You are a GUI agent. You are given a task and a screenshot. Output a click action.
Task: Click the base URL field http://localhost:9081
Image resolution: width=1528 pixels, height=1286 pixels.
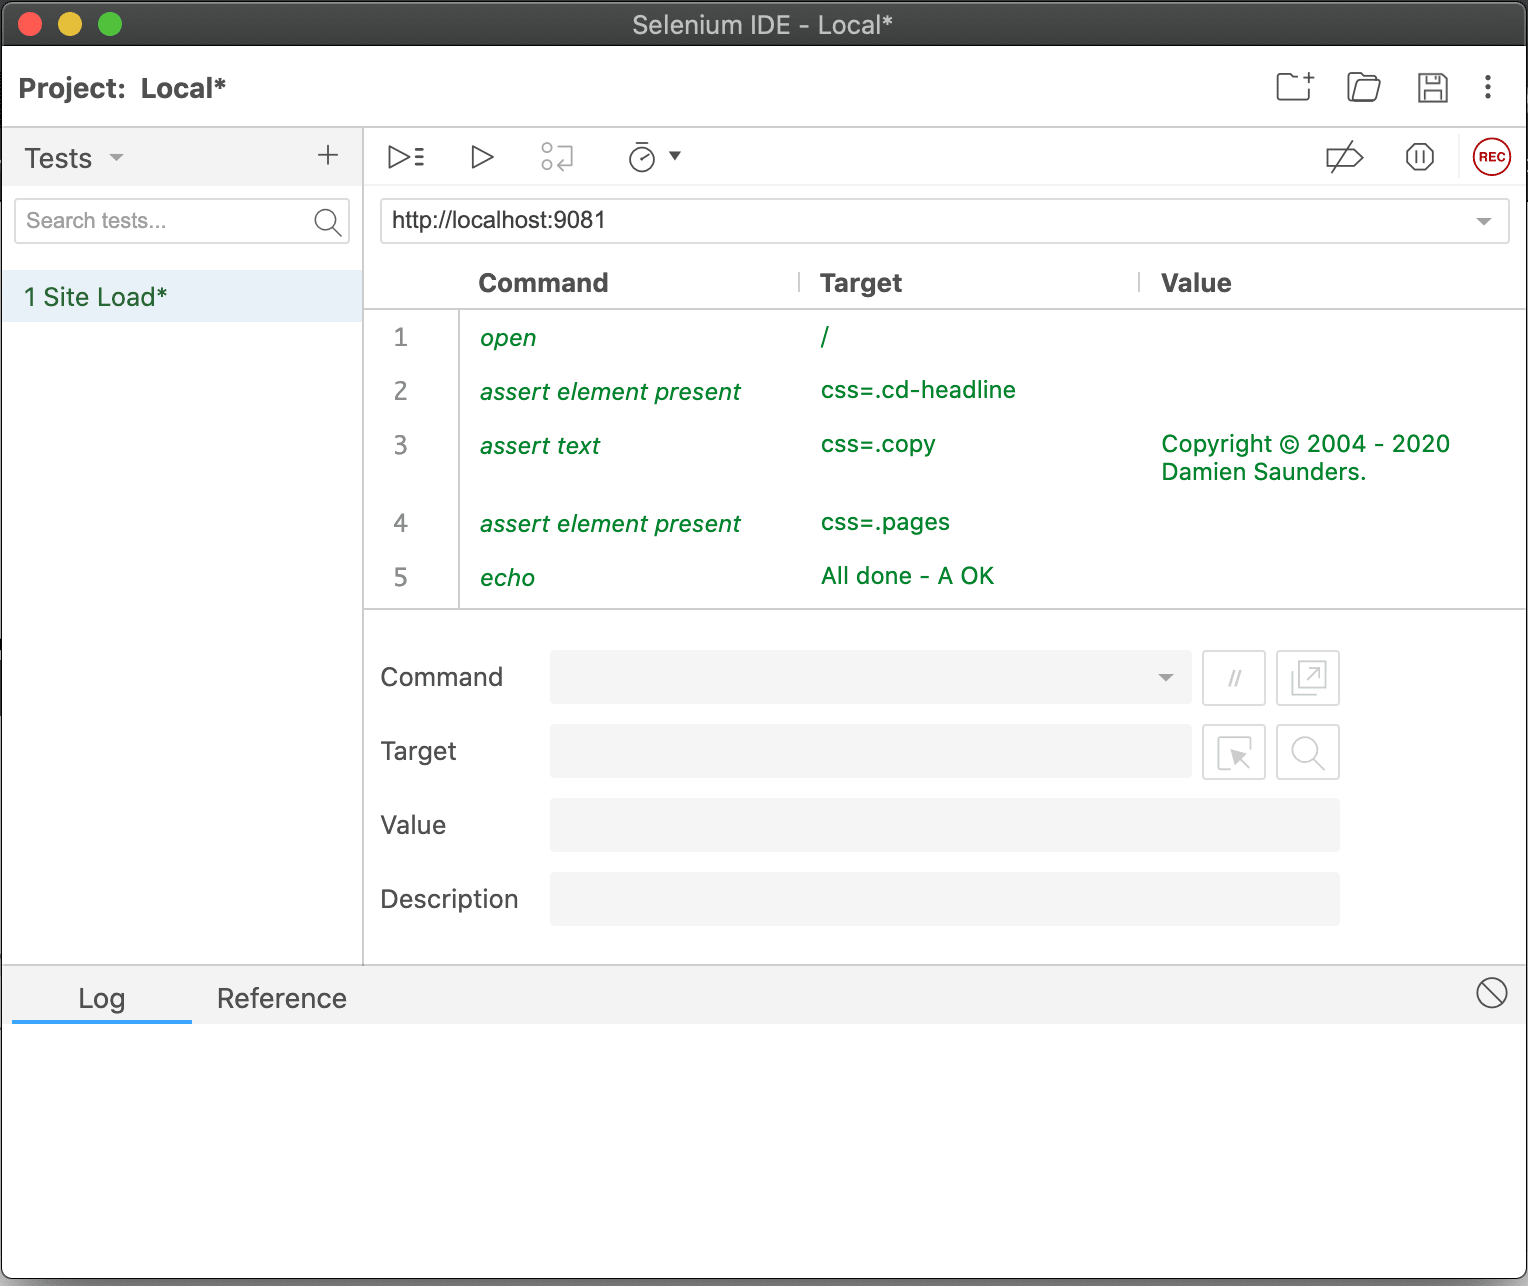(944, 221)
